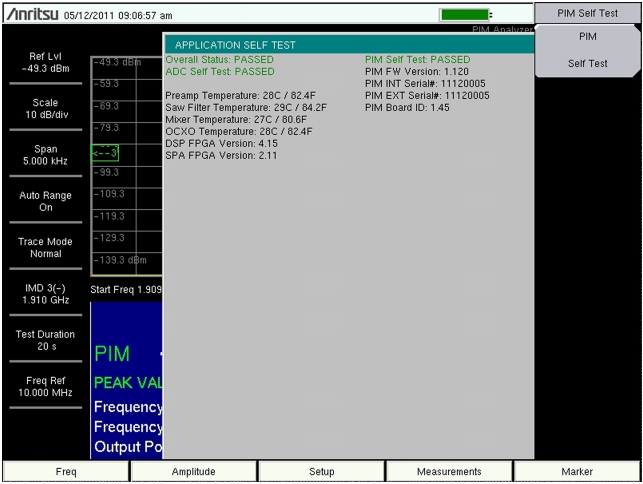643x484 pixels.
Task: Click the -49.3 dBm graph axis label
Action: (x=117, y=62)
